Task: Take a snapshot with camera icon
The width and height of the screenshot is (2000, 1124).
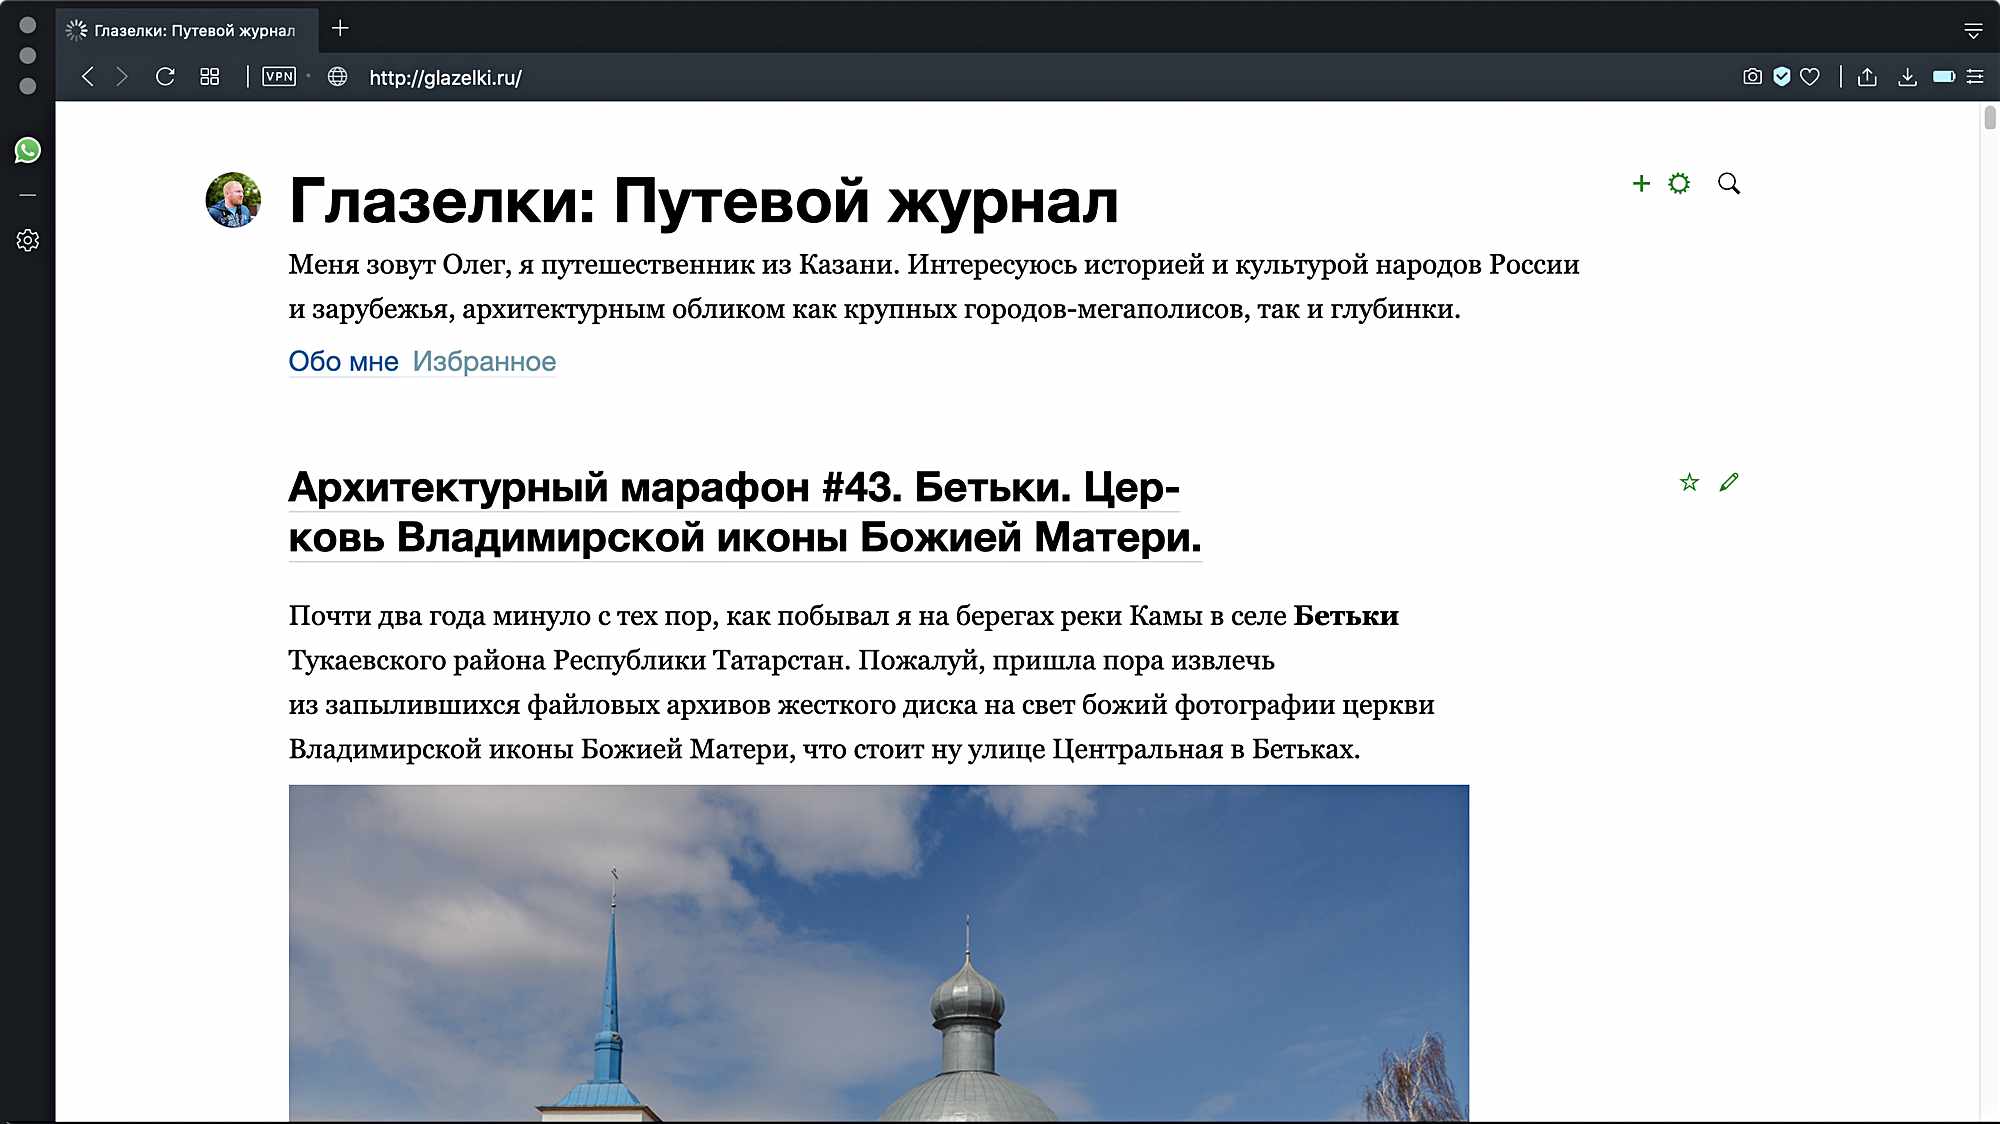Action: 1752,77
